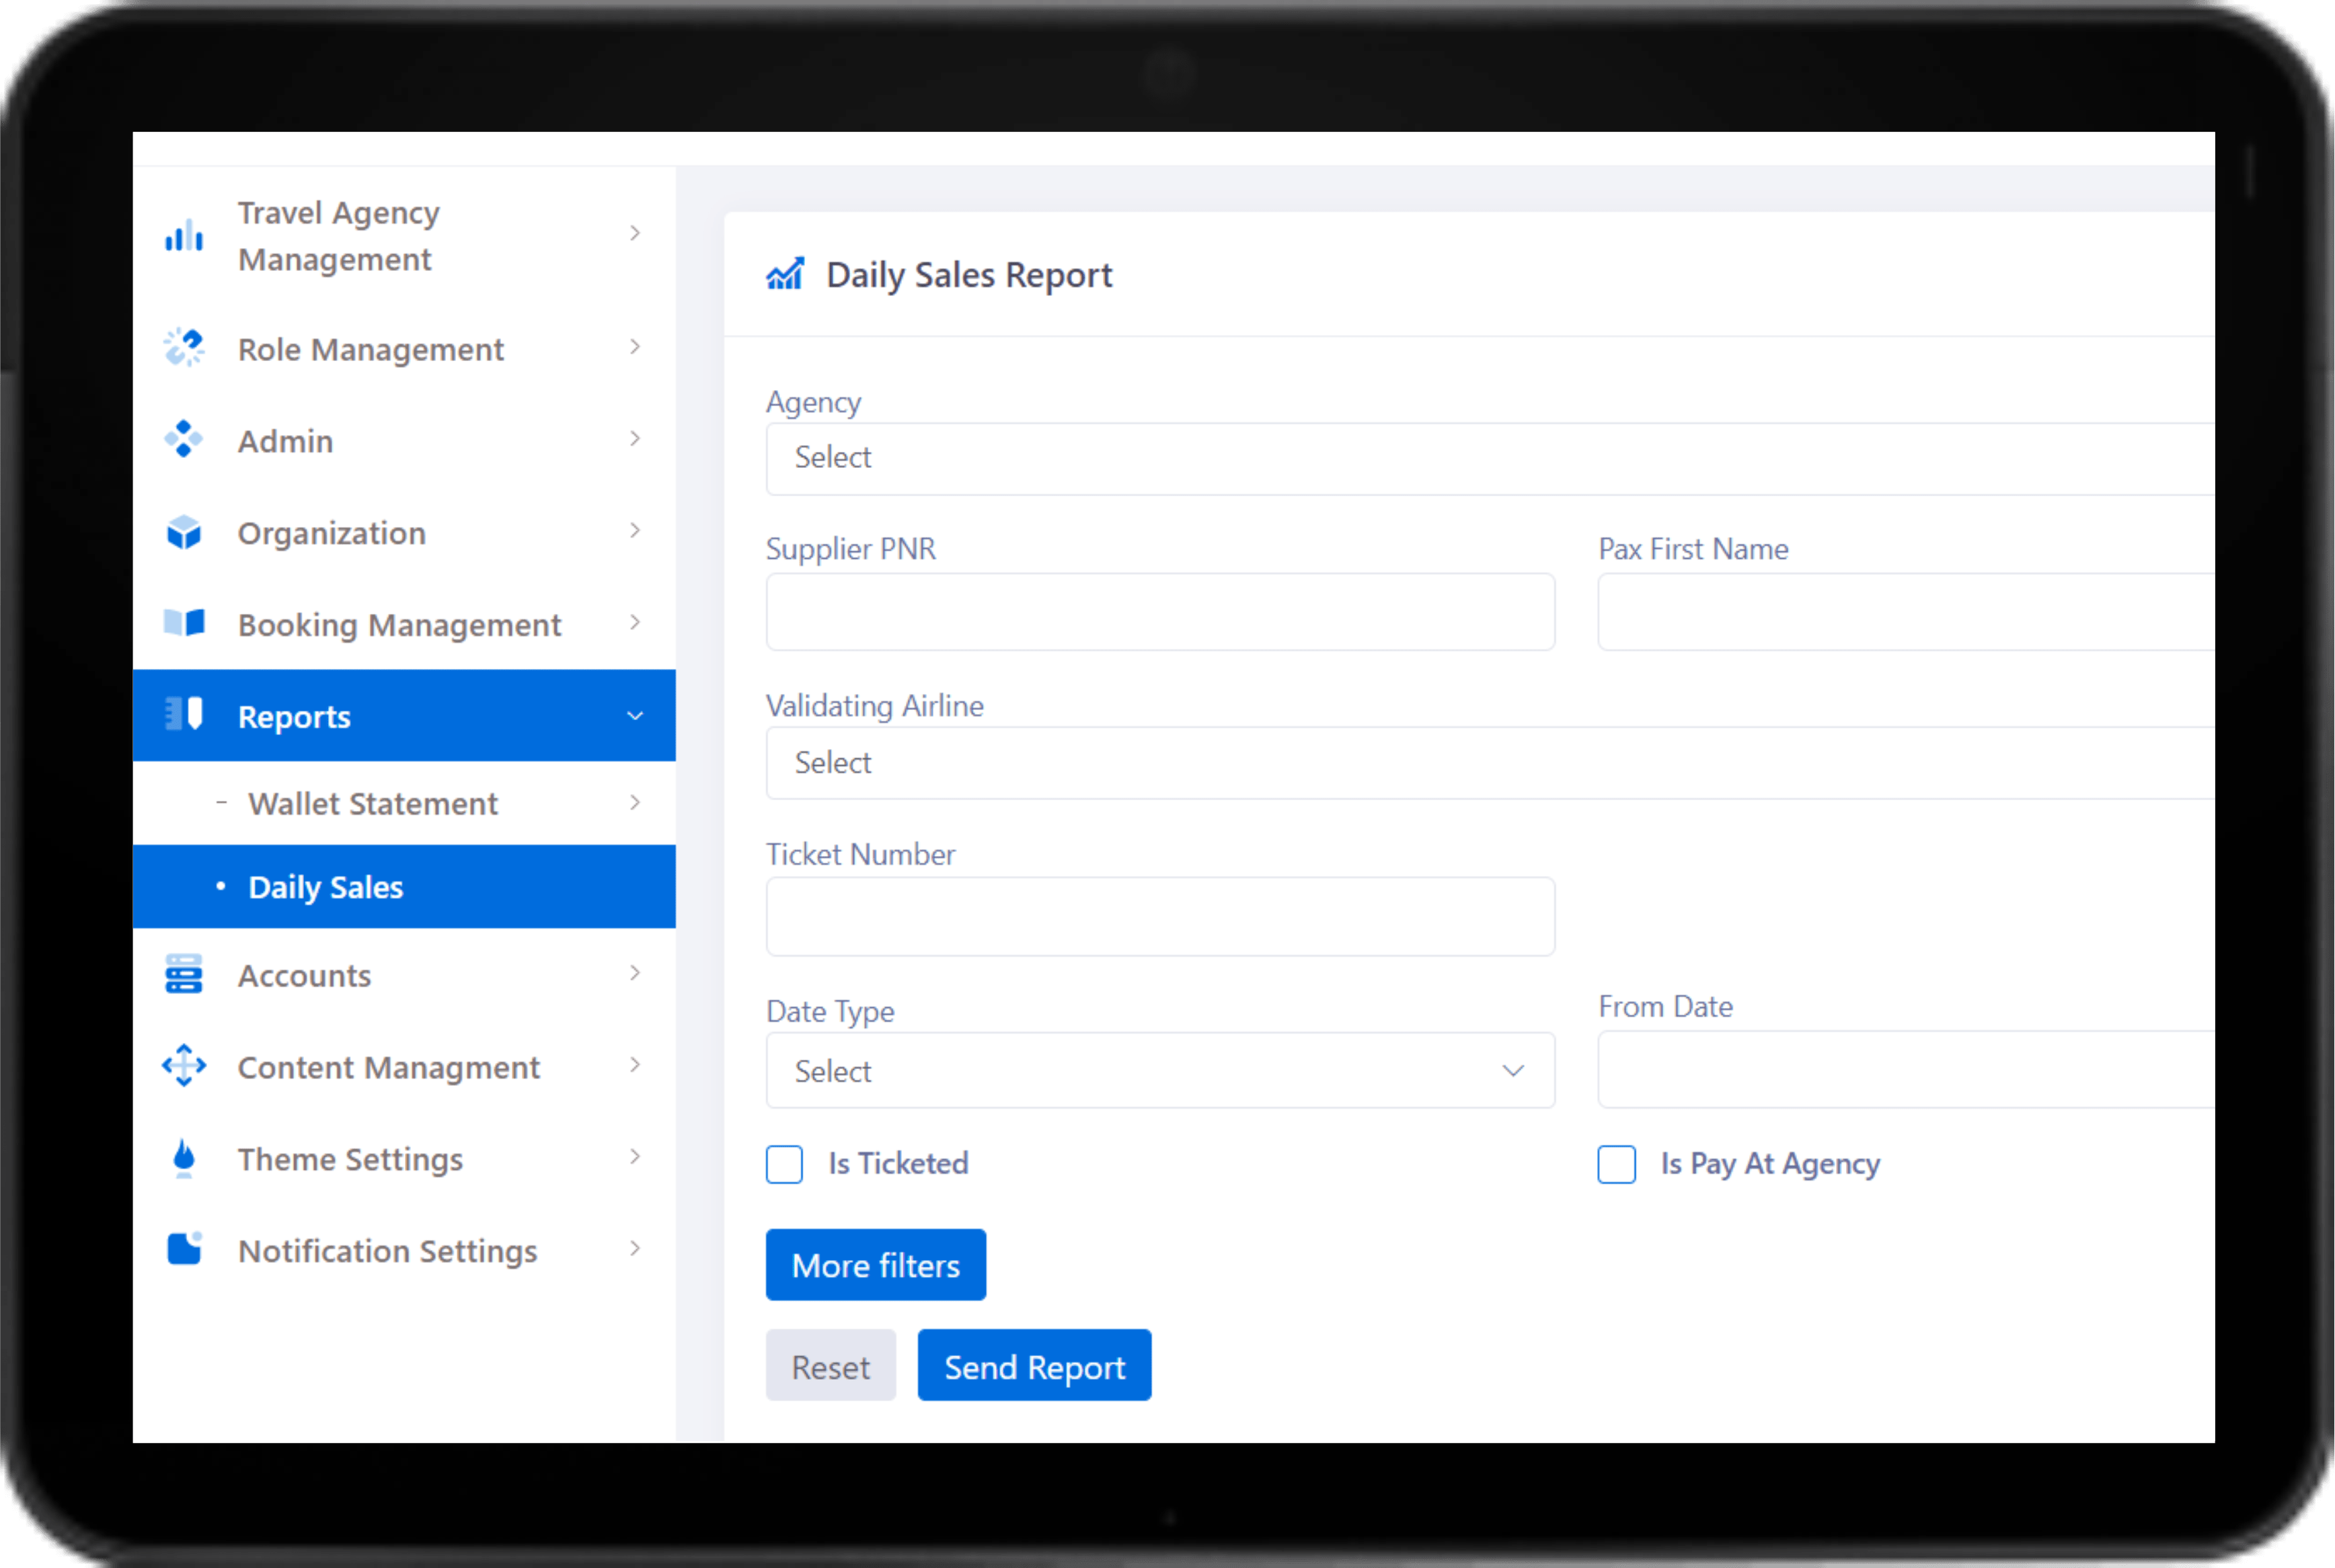Expand the Role Management chevron
The width and height of the screenshot is (2335, 1568).
(x=635, y=347)
